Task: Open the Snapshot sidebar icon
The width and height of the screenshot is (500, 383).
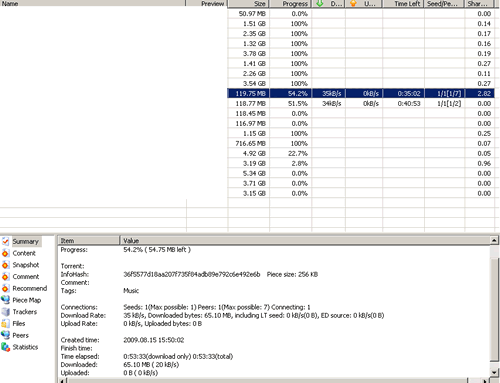Action: click(5, 265)
